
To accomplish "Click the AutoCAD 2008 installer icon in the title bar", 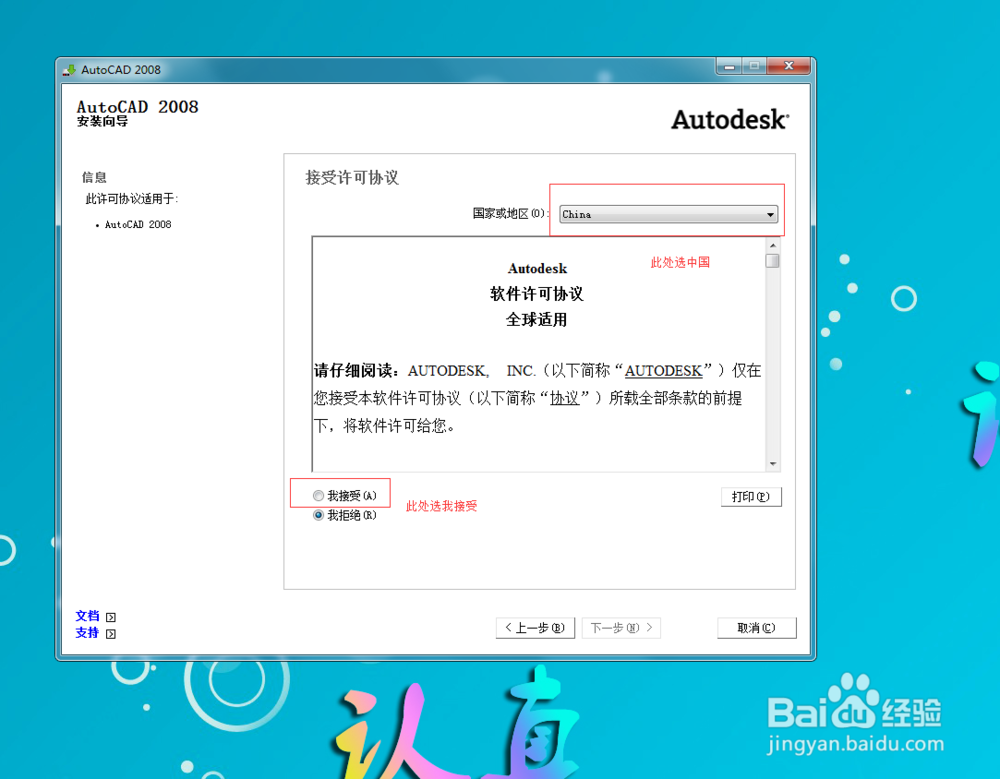I will (69, 70).
